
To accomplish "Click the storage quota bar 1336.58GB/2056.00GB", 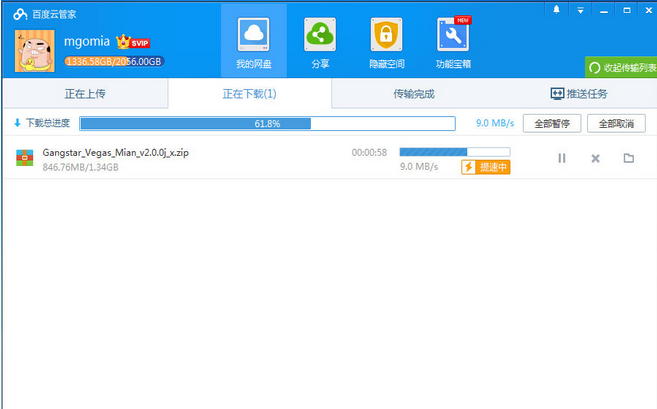I will [x=114, y=62].
